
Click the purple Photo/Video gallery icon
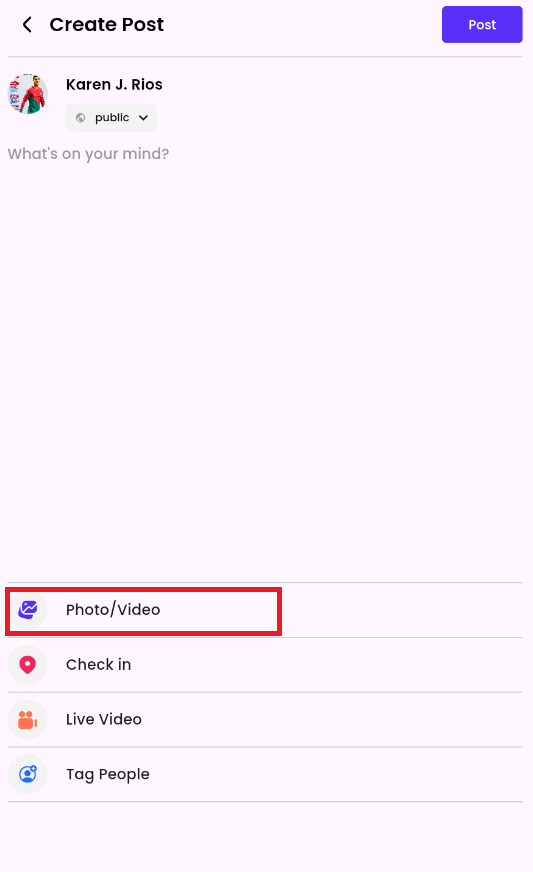[x=27, y=610]
